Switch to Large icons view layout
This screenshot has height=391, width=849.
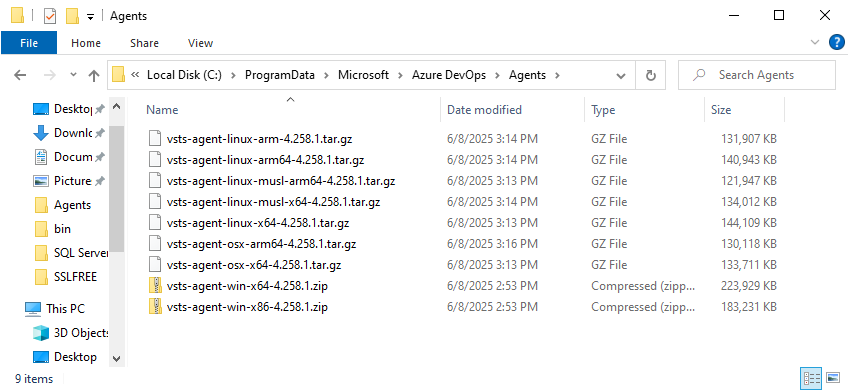pyautogui.click(x=833, y=378)
